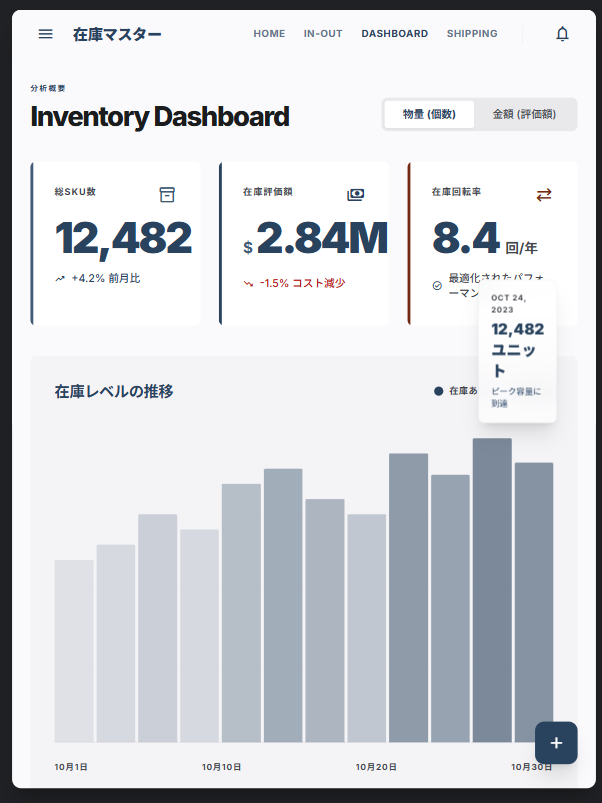Click the upward trend icon beside +4.2%

coord(60,279)
